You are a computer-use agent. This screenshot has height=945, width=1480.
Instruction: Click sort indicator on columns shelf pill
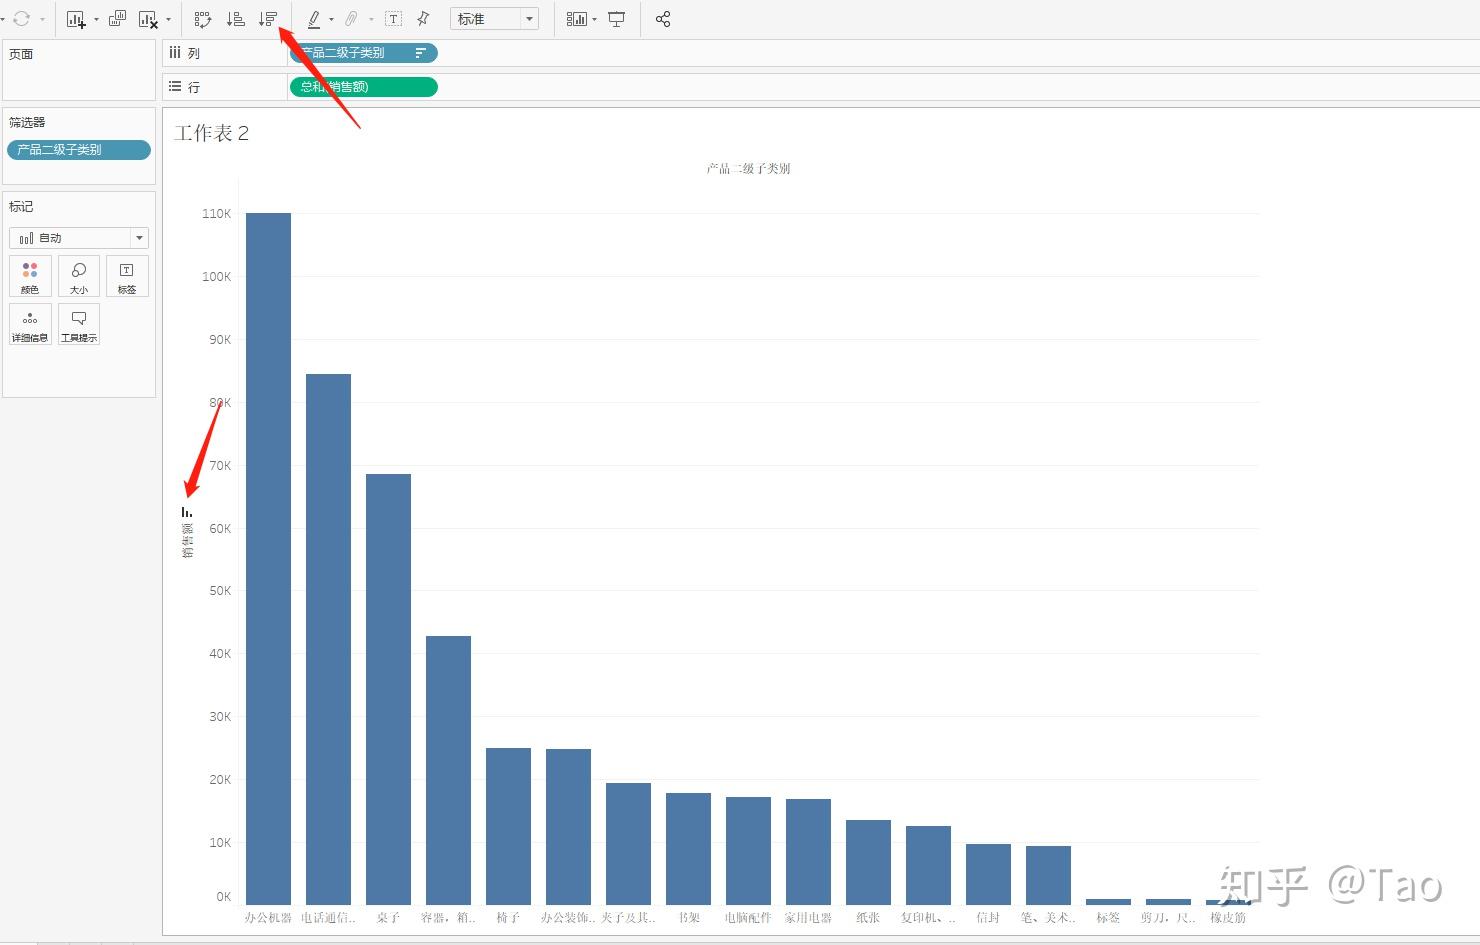click(x=420, y=53)
